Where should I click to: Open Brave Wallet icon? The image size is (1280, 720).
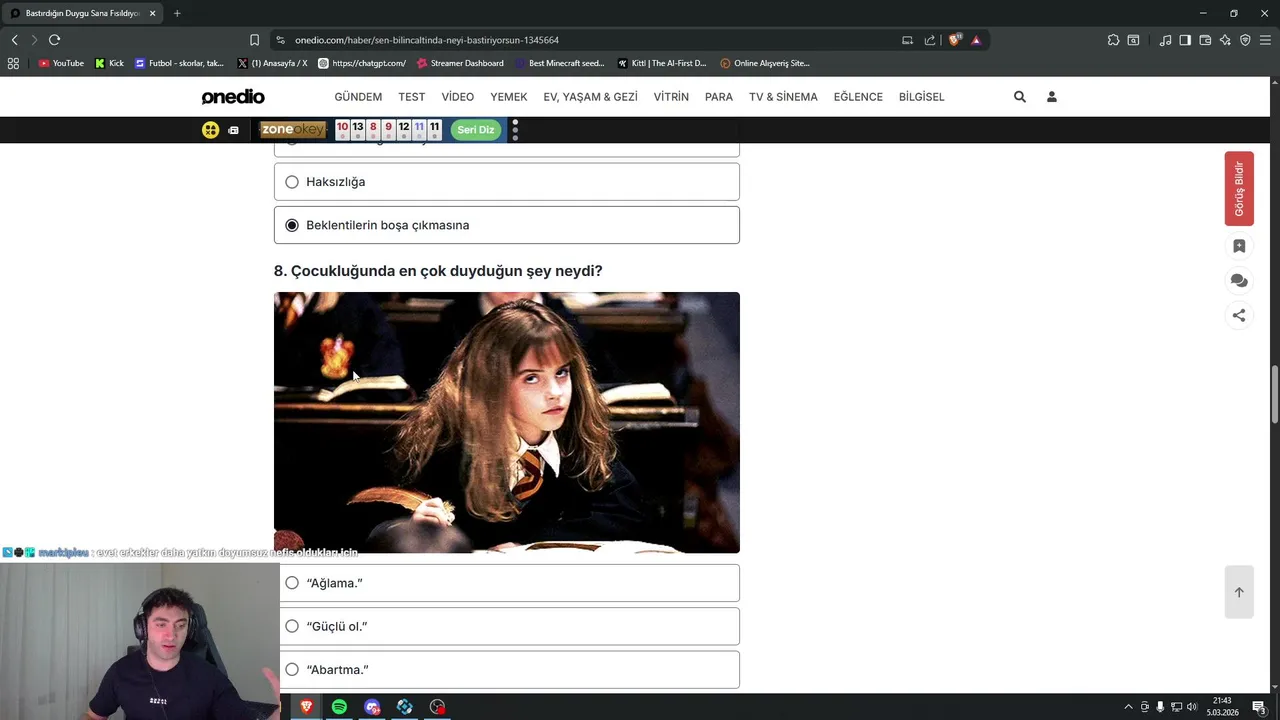1205,40
